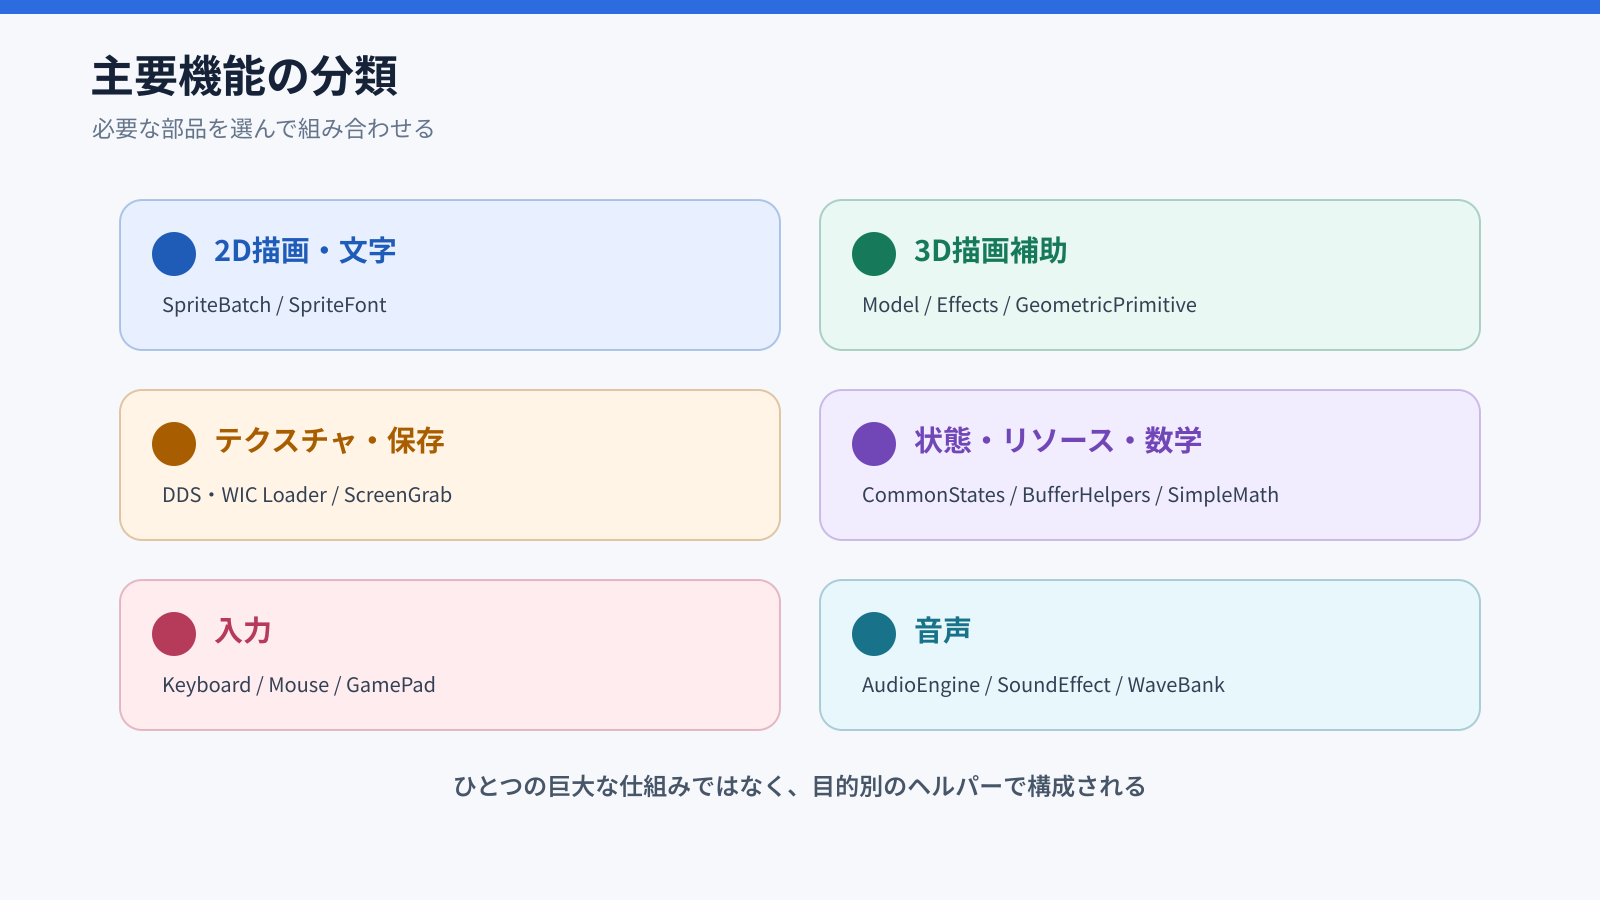1600x900 pixels.
Task: Select the slide title 主要機能の分類
Action: (245, 77)
